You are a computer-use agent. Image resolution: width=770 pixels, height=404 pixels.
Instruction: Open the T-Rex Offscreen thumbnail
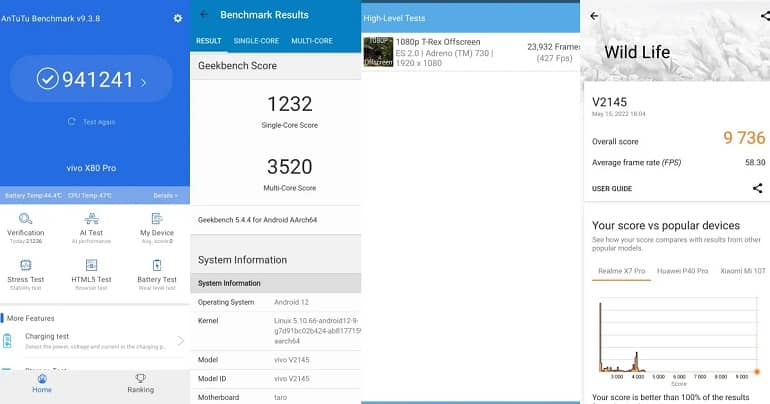[378, 51]
